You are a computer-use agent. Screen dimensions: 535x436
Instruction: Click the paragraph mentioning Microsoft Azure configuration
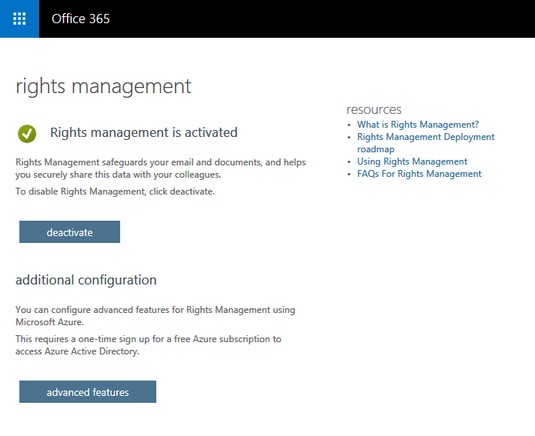tap(155, 316)
